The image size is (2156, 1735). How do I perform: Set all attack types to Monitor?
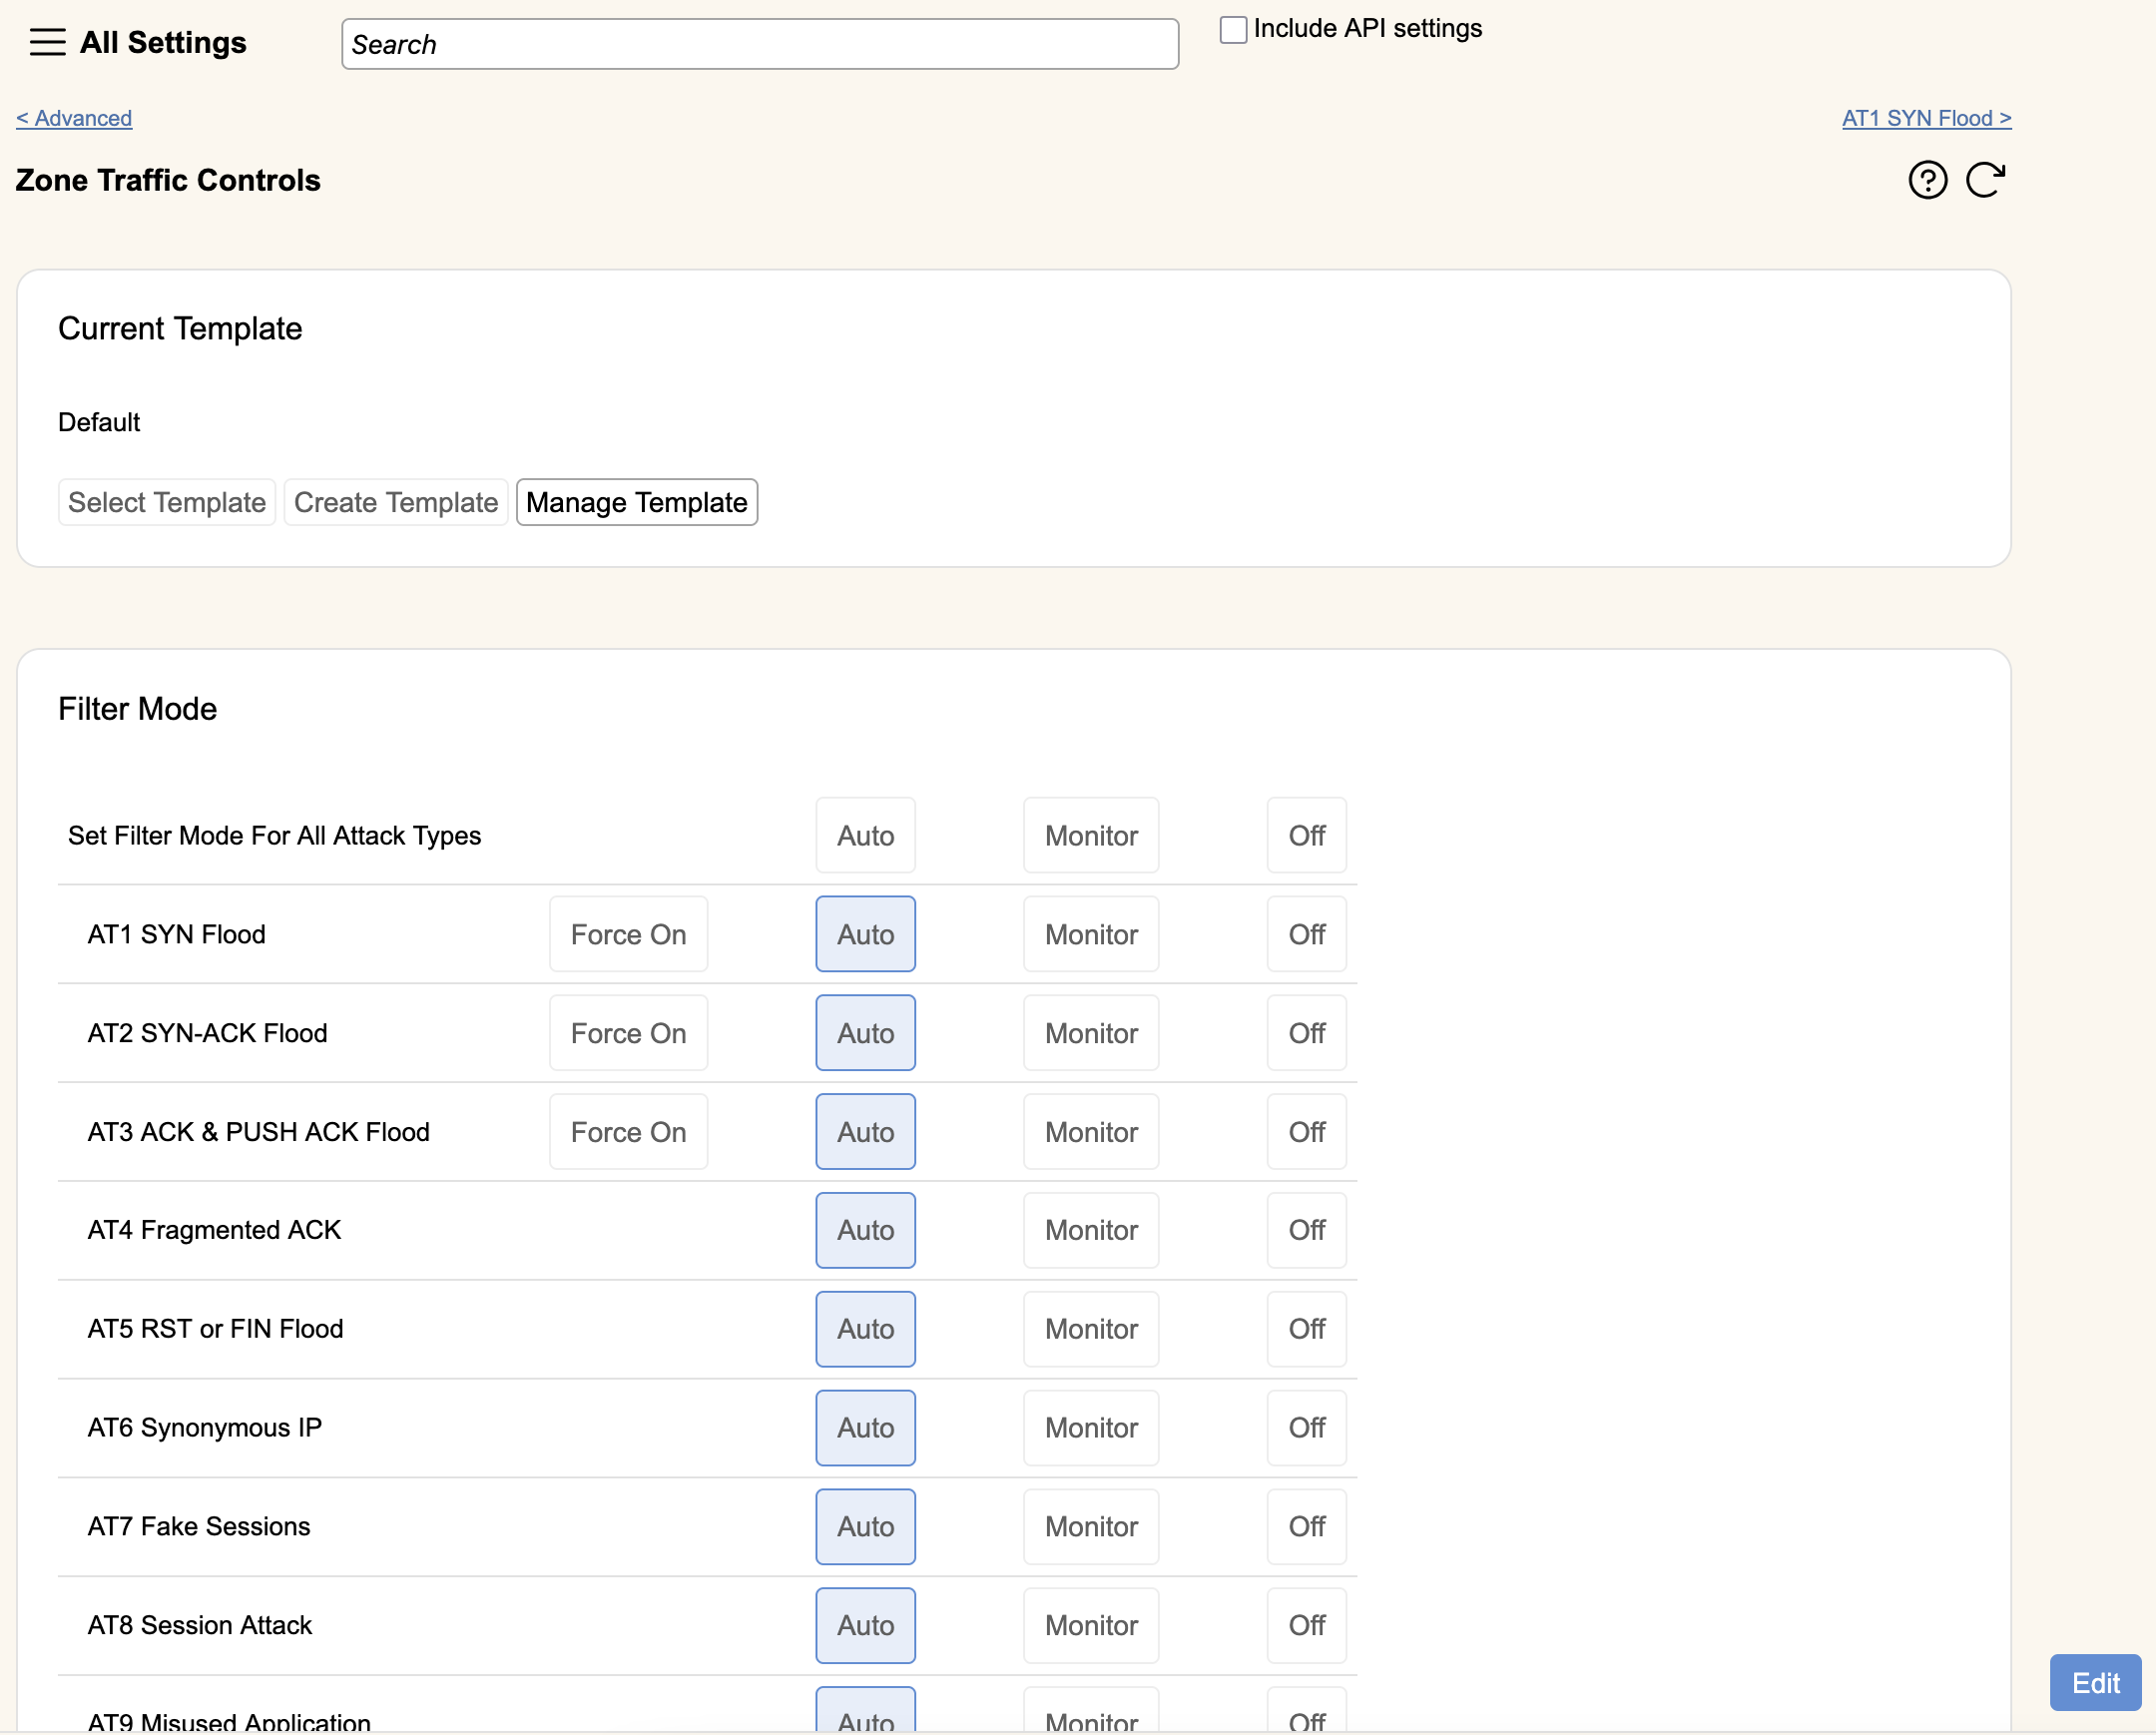[x=1091, y=835]
